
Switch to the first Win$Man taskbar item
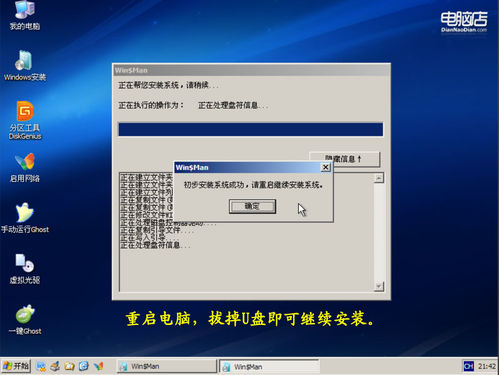(166, 366)
